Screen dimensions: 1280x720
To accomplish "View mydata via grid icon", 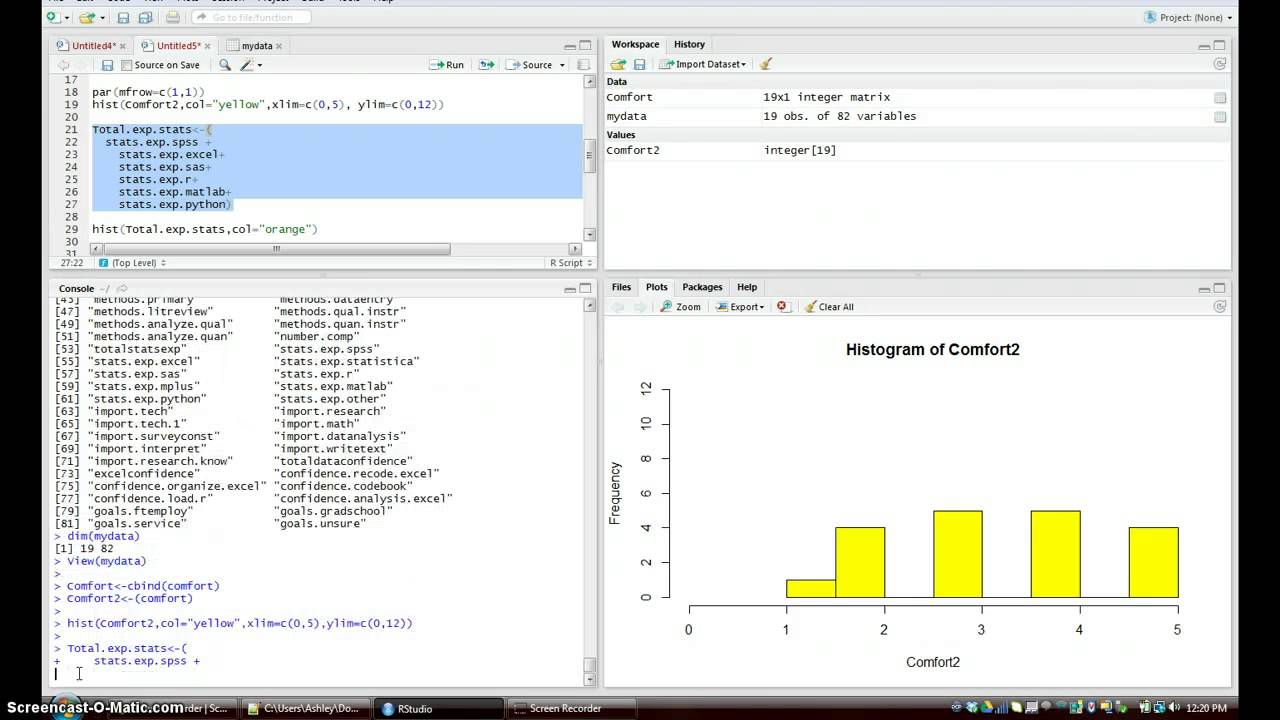I will click(1220, 117).
